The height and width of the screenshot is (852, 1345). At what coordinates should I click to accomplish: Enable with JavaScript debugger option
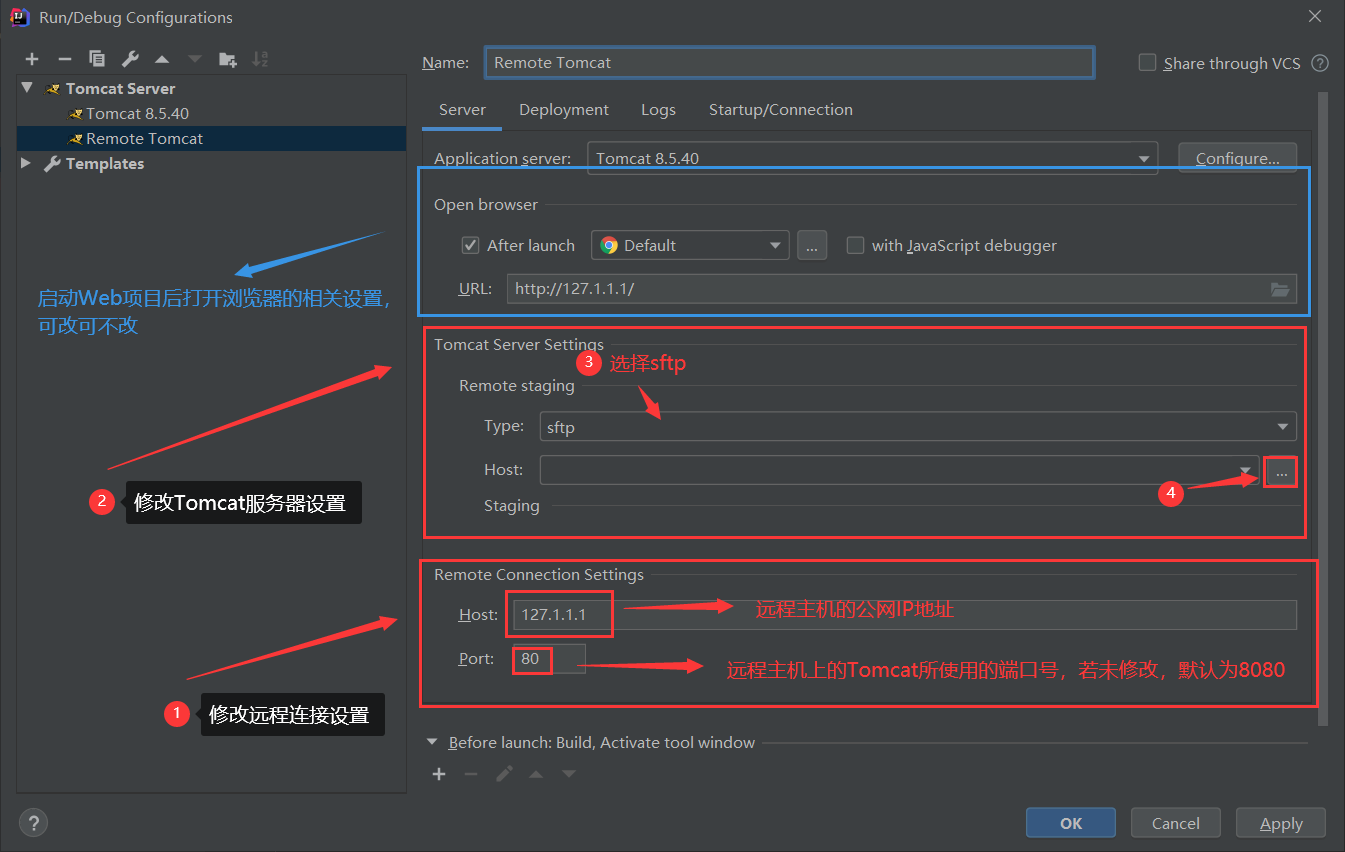(x=855, y=245)
